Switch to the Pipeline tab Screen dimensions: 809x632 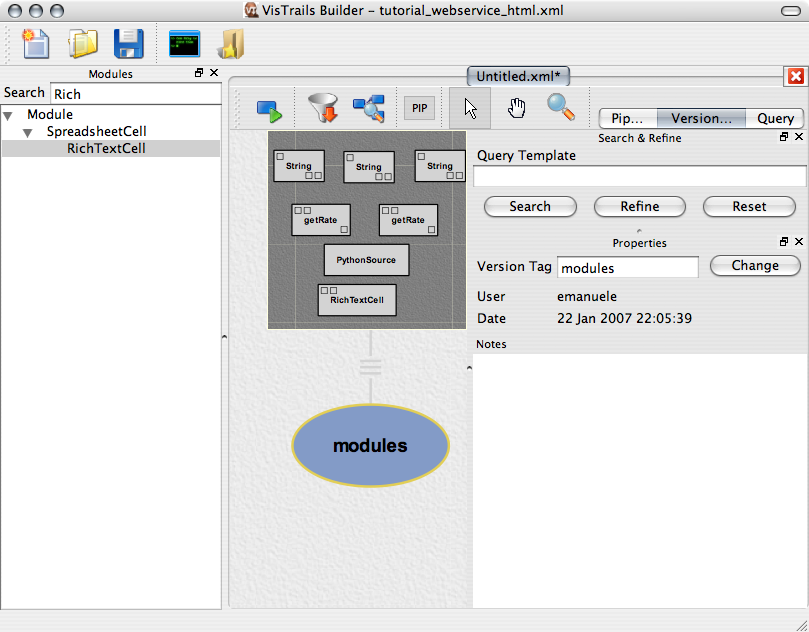(x=627, y=118)
